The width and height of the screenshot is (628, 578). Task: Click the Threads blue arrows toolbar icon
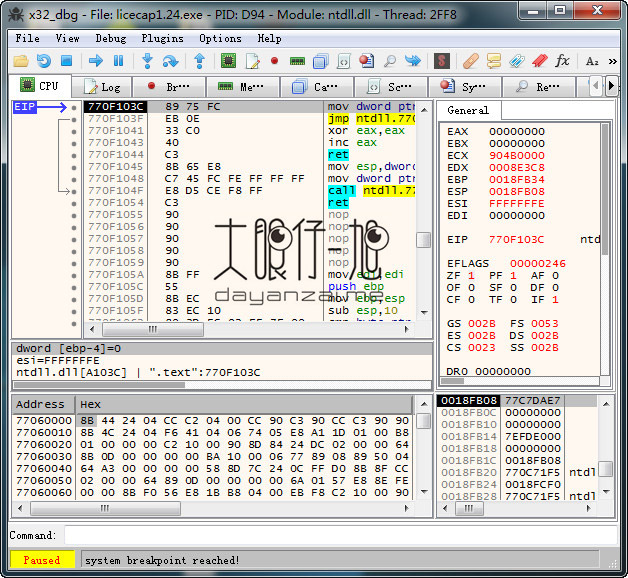413,61
